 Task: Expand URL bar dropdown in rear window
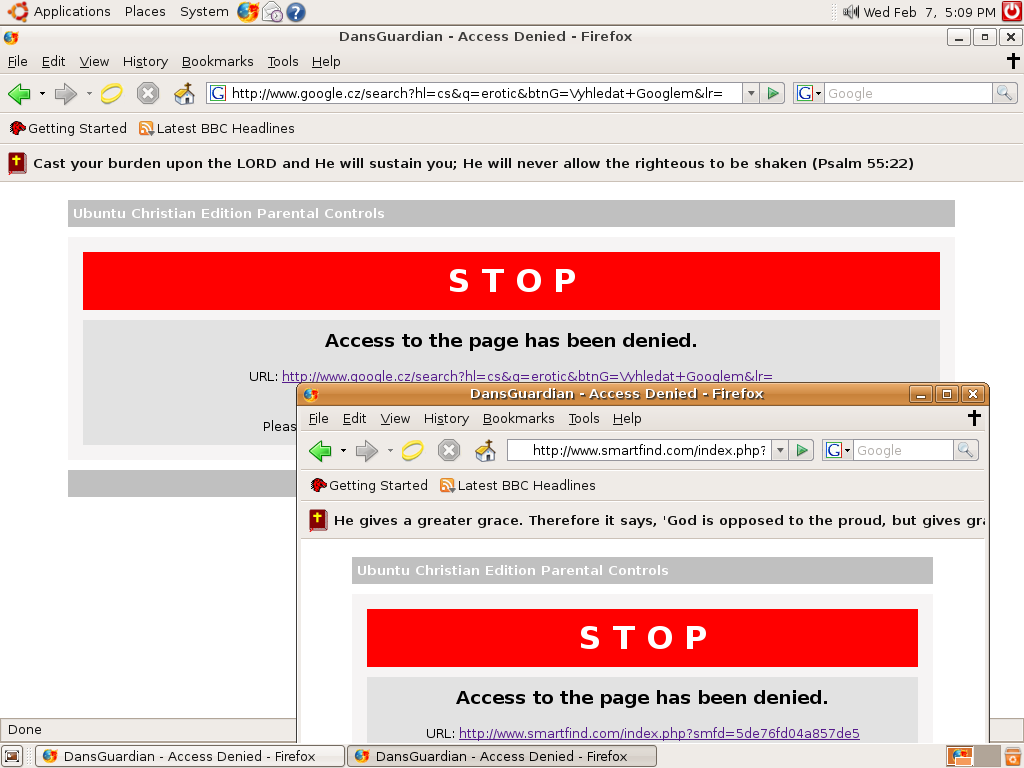point(751,93)
